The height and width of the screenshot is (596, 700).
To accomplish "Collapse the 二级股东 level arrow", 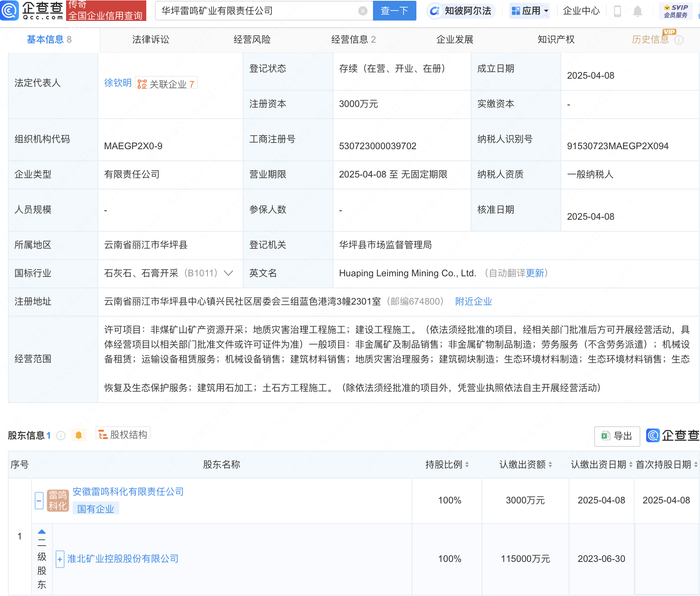I will point(42,532).
